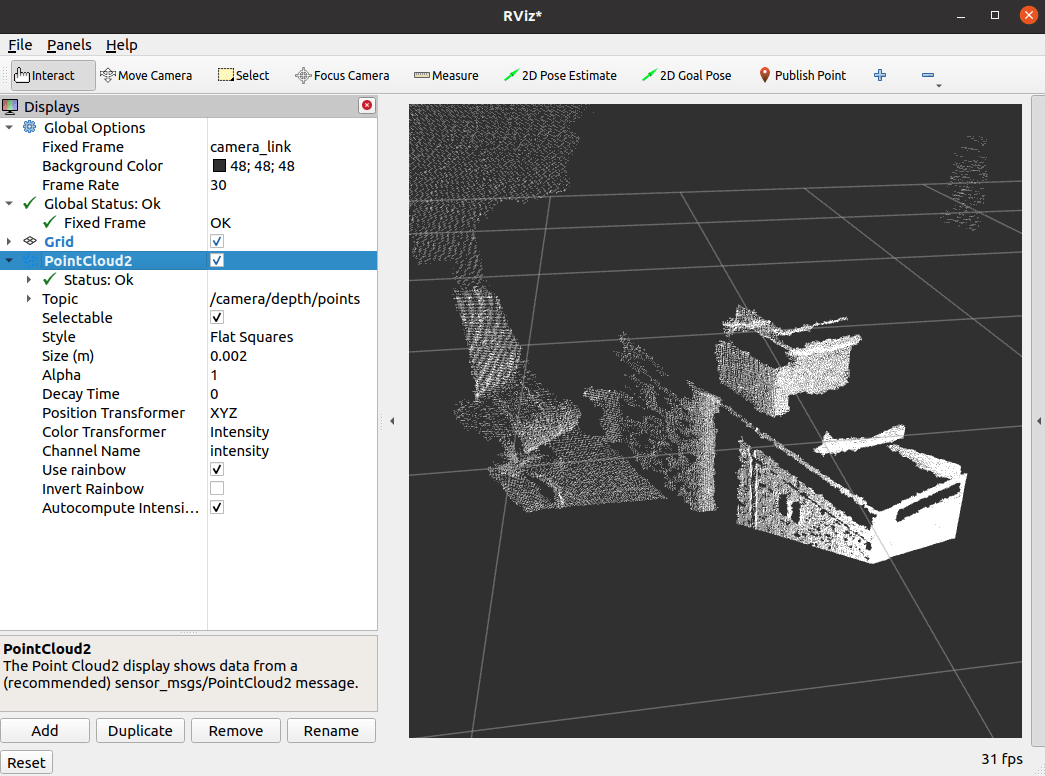Image resolution: width=1045 pixels, height=776 pixels.
Task: Expand the Grid display node
Action: pyautogui.click(x=9, y=241)
